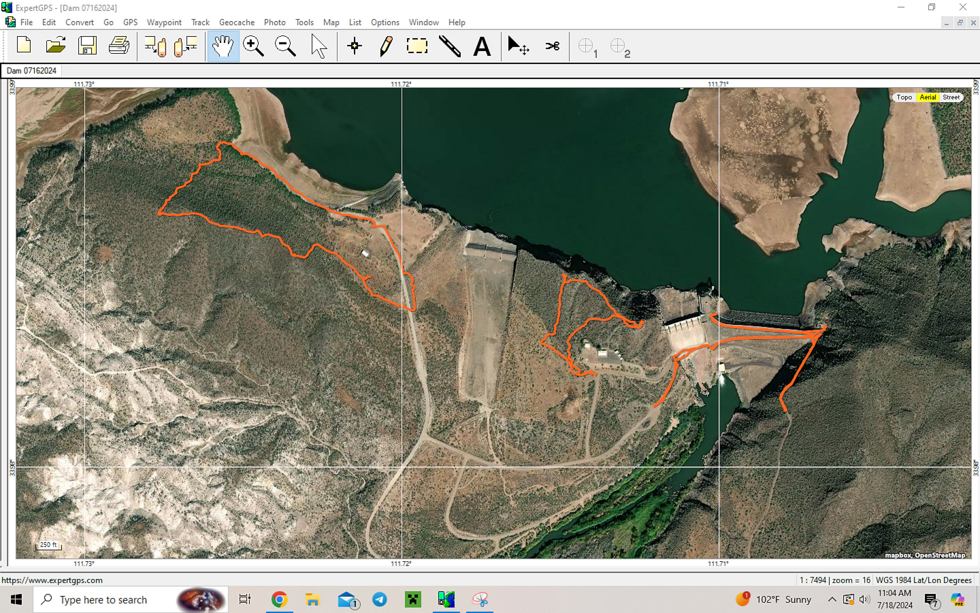Screen dimensions: 980x613
Task: Select the dashed rectangle selection tool
Action: (417, 46)
